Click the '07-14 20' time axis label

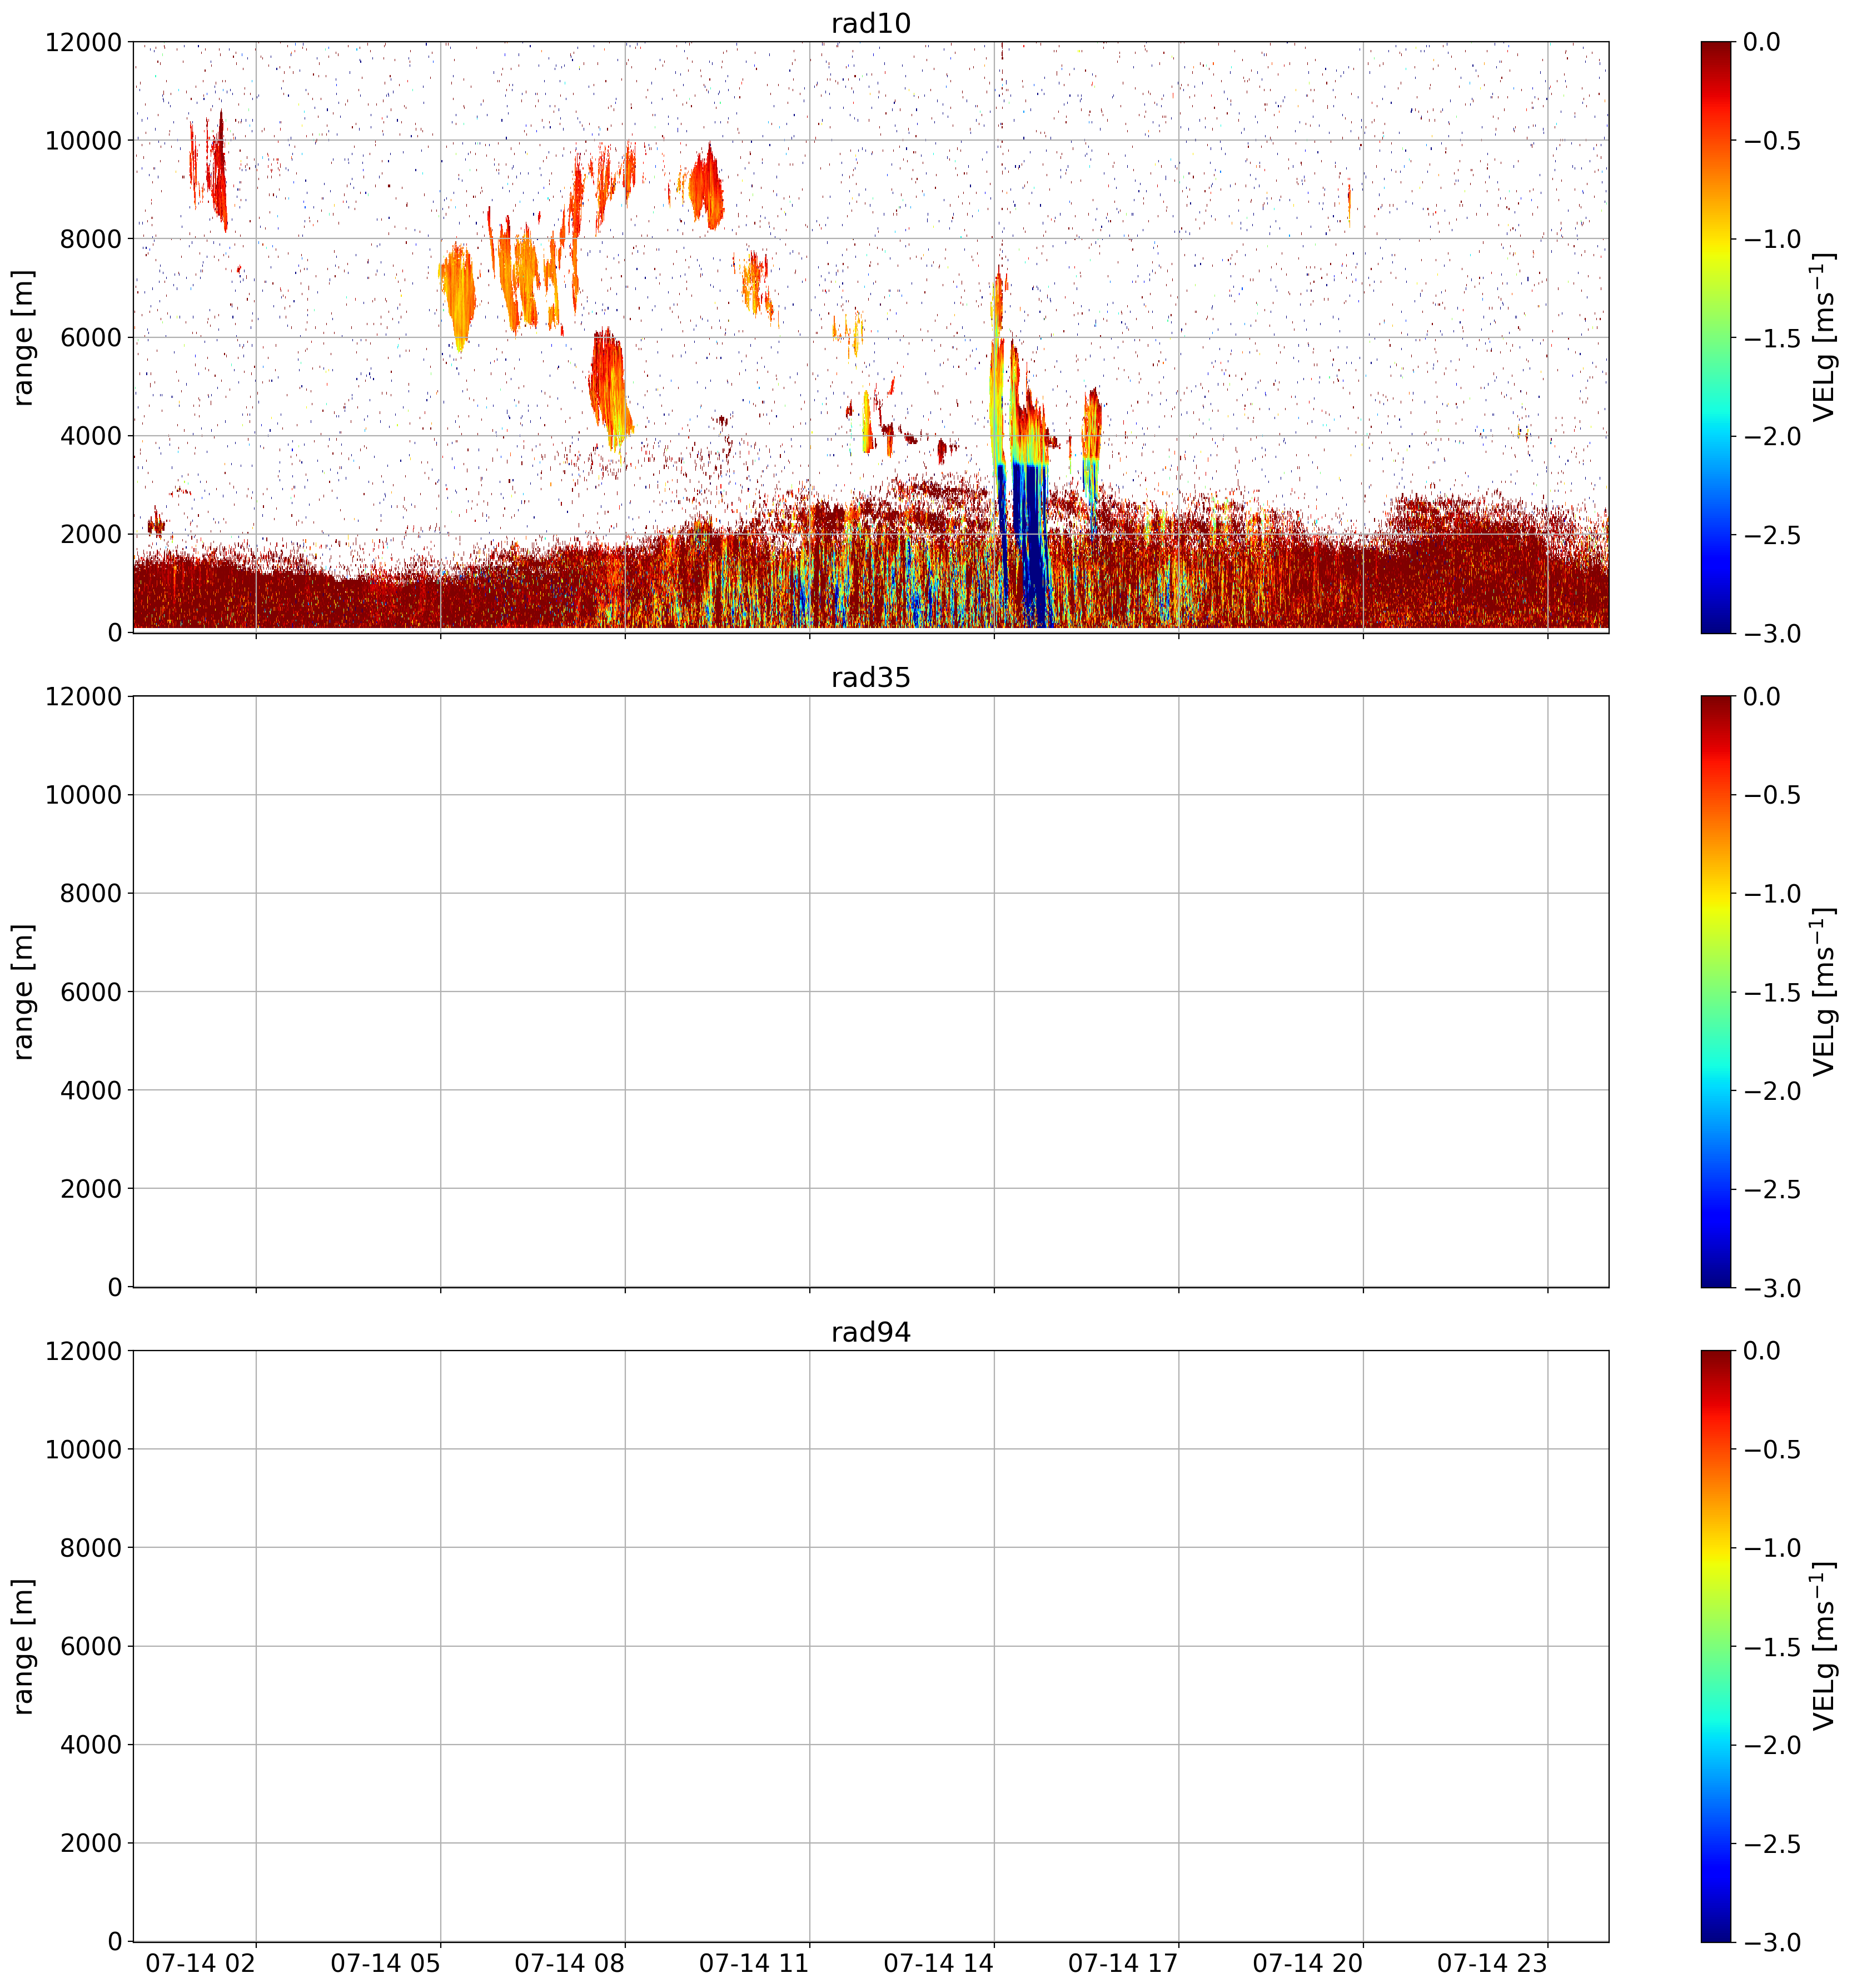click(x=1307, y=1963)
